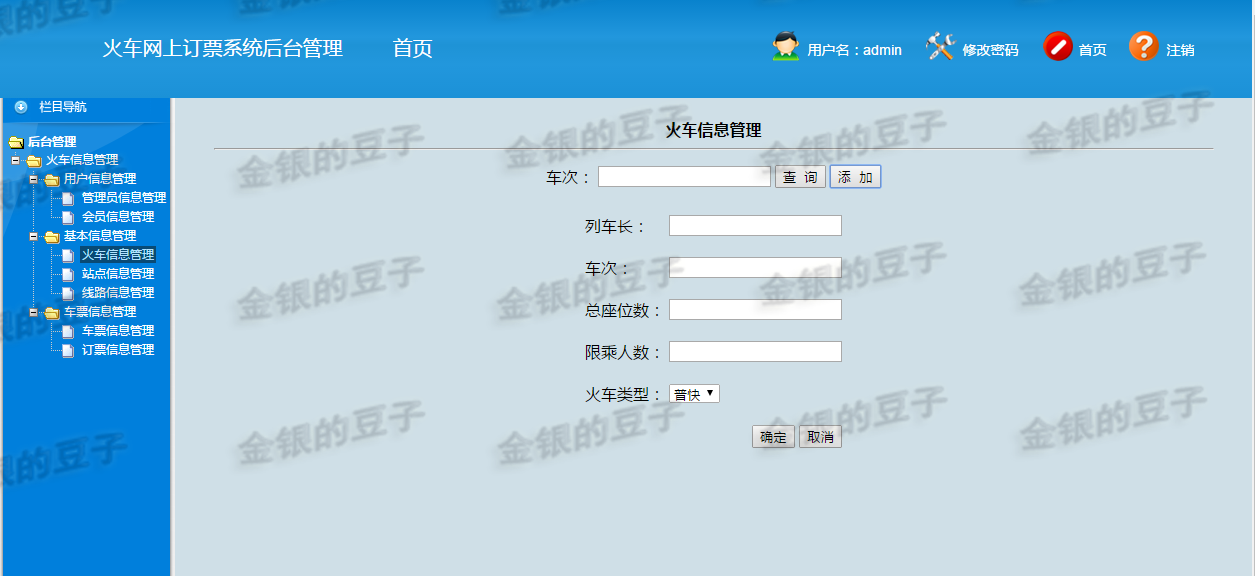Viewport: 1255px width, 576px height.
Task: Click the 添加 button
Action: pyautogui.click(x=855, y=175)
